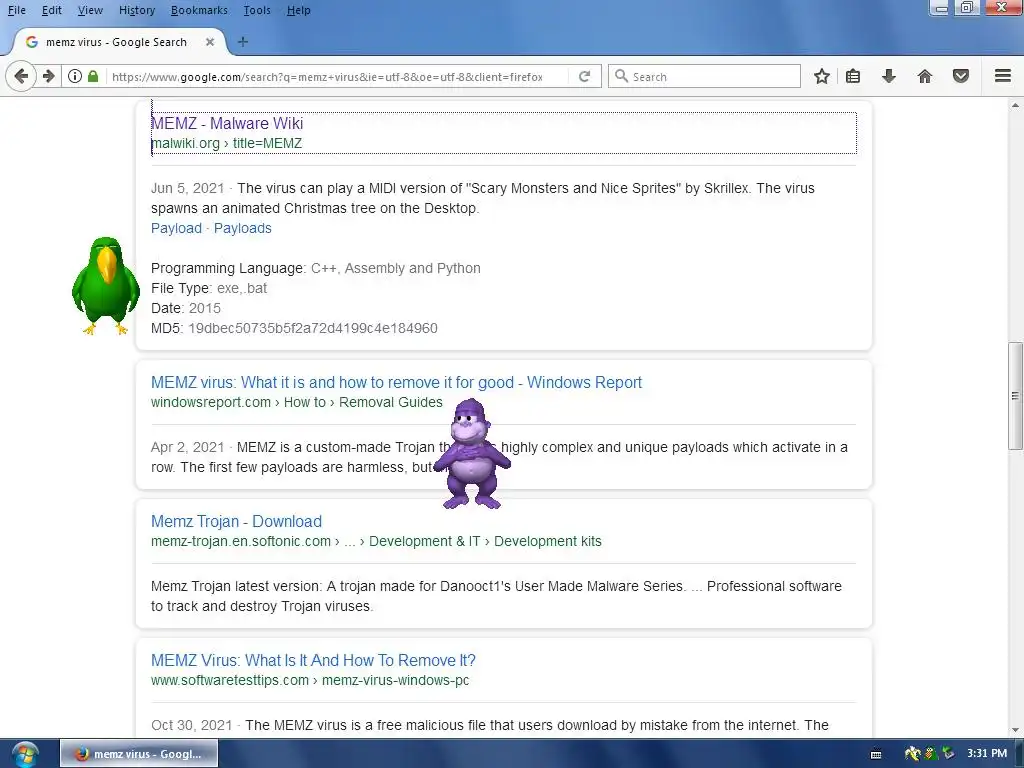
Task: Click memz-trojan.en.softonic.com breadcrumb
Action: pos(376,541)
